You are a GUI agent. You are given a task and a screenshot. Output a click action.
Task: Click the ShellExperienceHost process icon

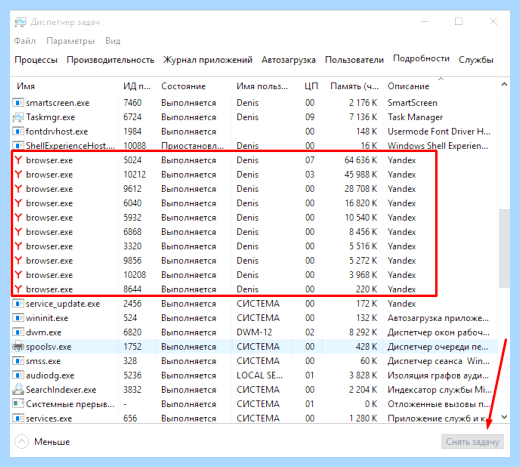18,146
